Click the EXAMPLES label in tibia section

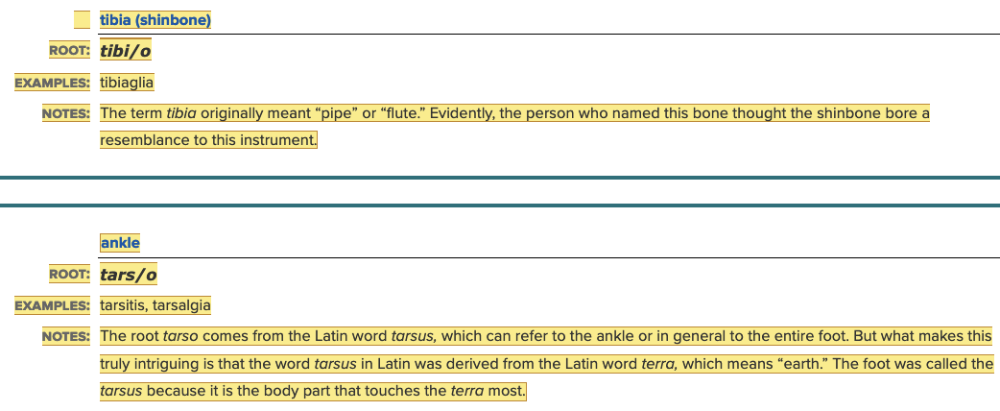point(52,82)
